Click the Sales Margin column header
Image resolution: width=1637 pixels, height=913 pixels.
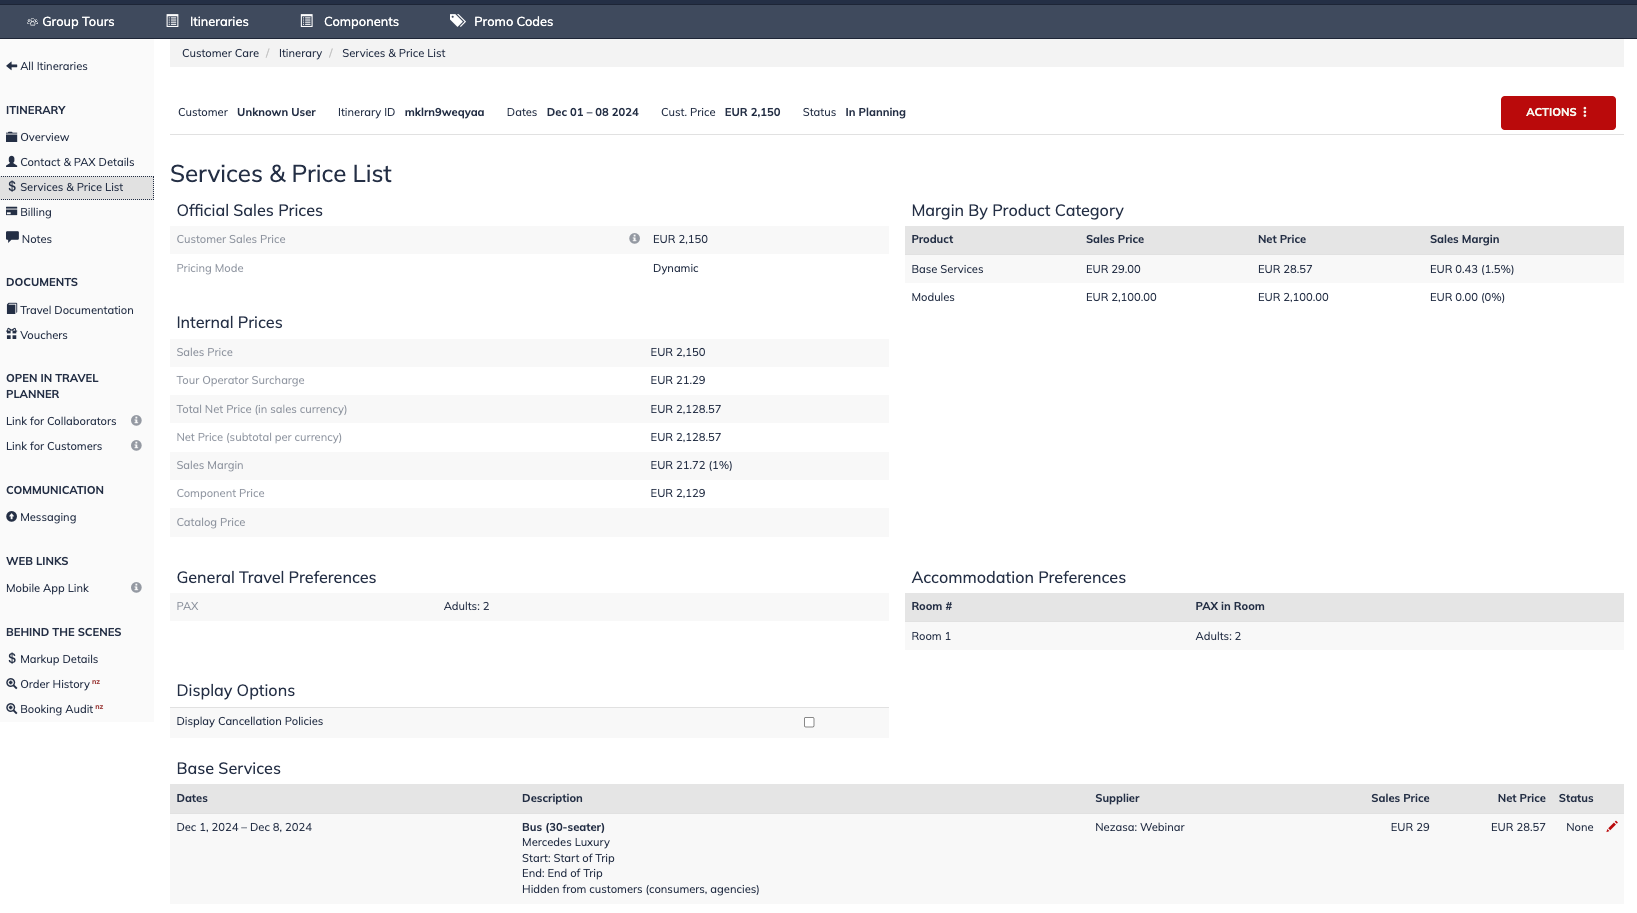(1464, 239)
